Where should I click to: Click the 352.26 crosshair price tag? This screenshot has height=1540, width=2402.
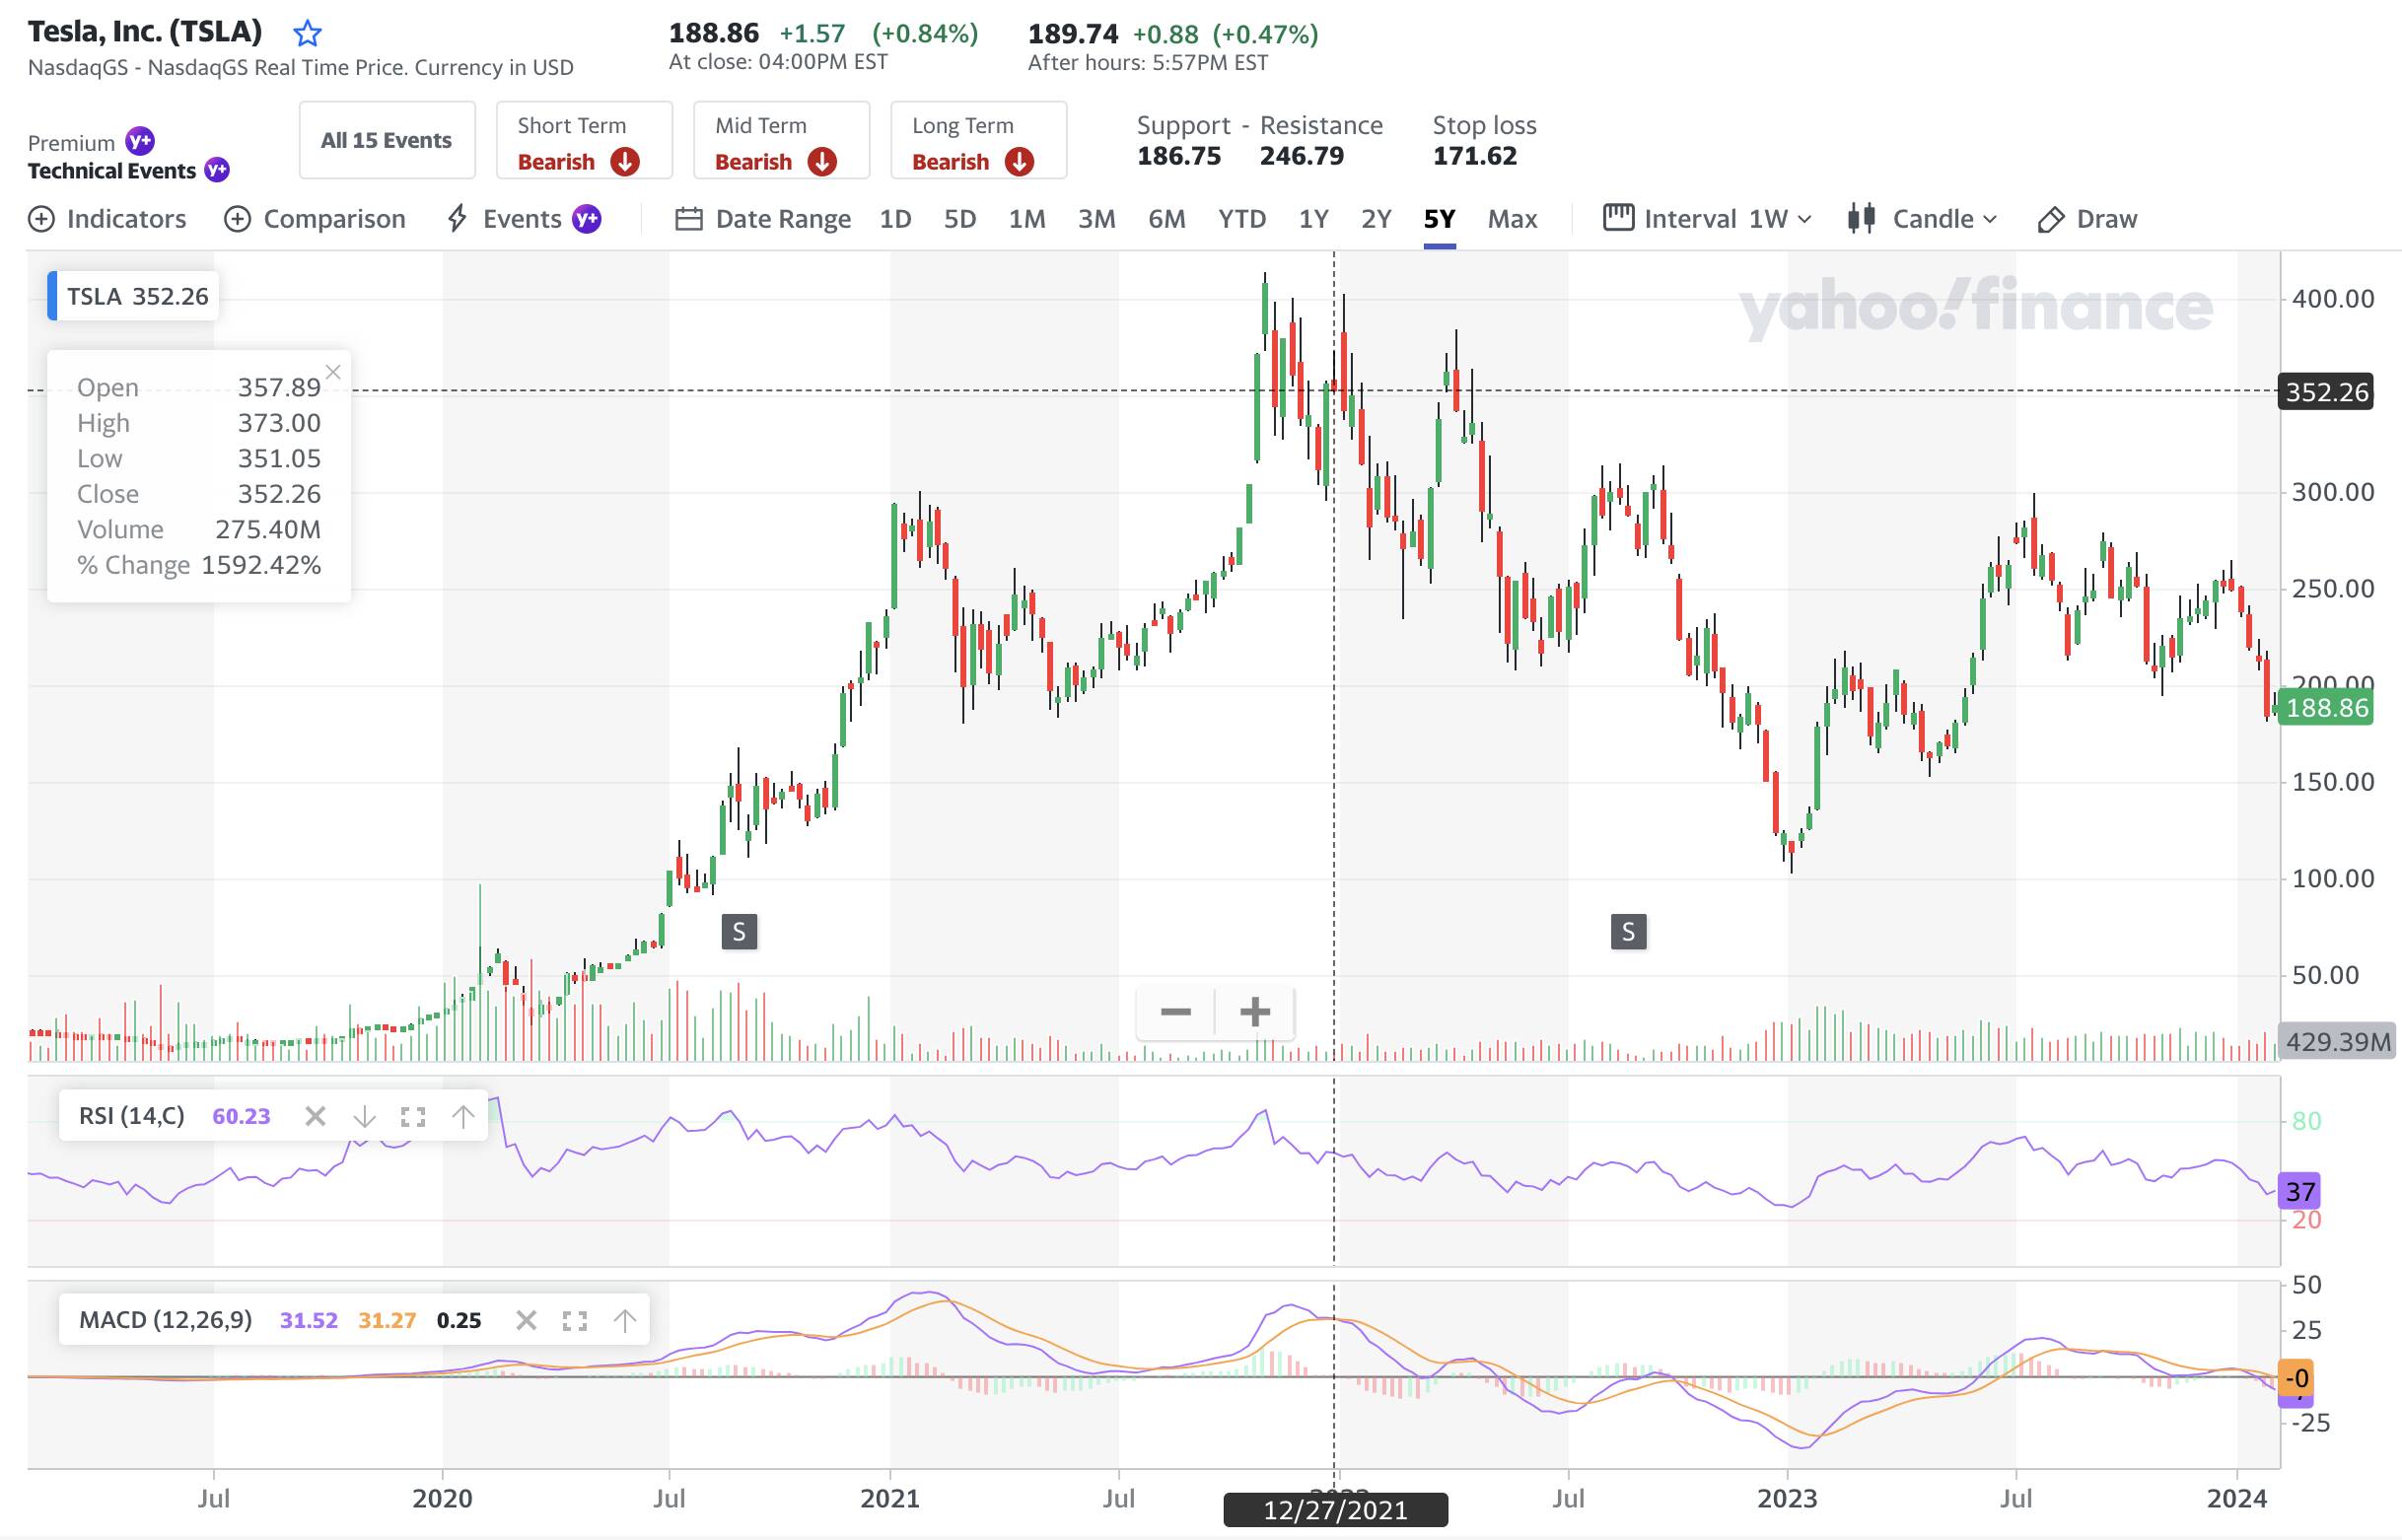point(2326,391)
